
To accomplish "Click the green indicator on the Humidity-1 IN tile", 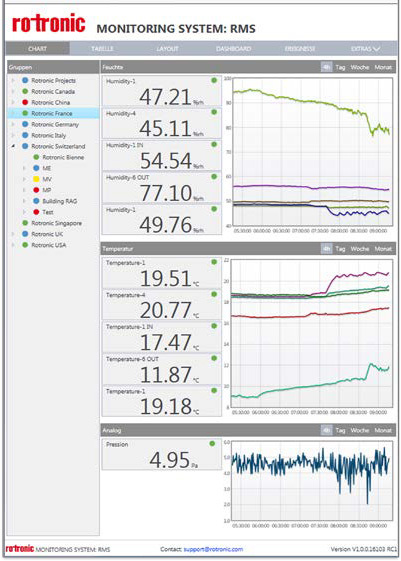I will click(214, 145).
